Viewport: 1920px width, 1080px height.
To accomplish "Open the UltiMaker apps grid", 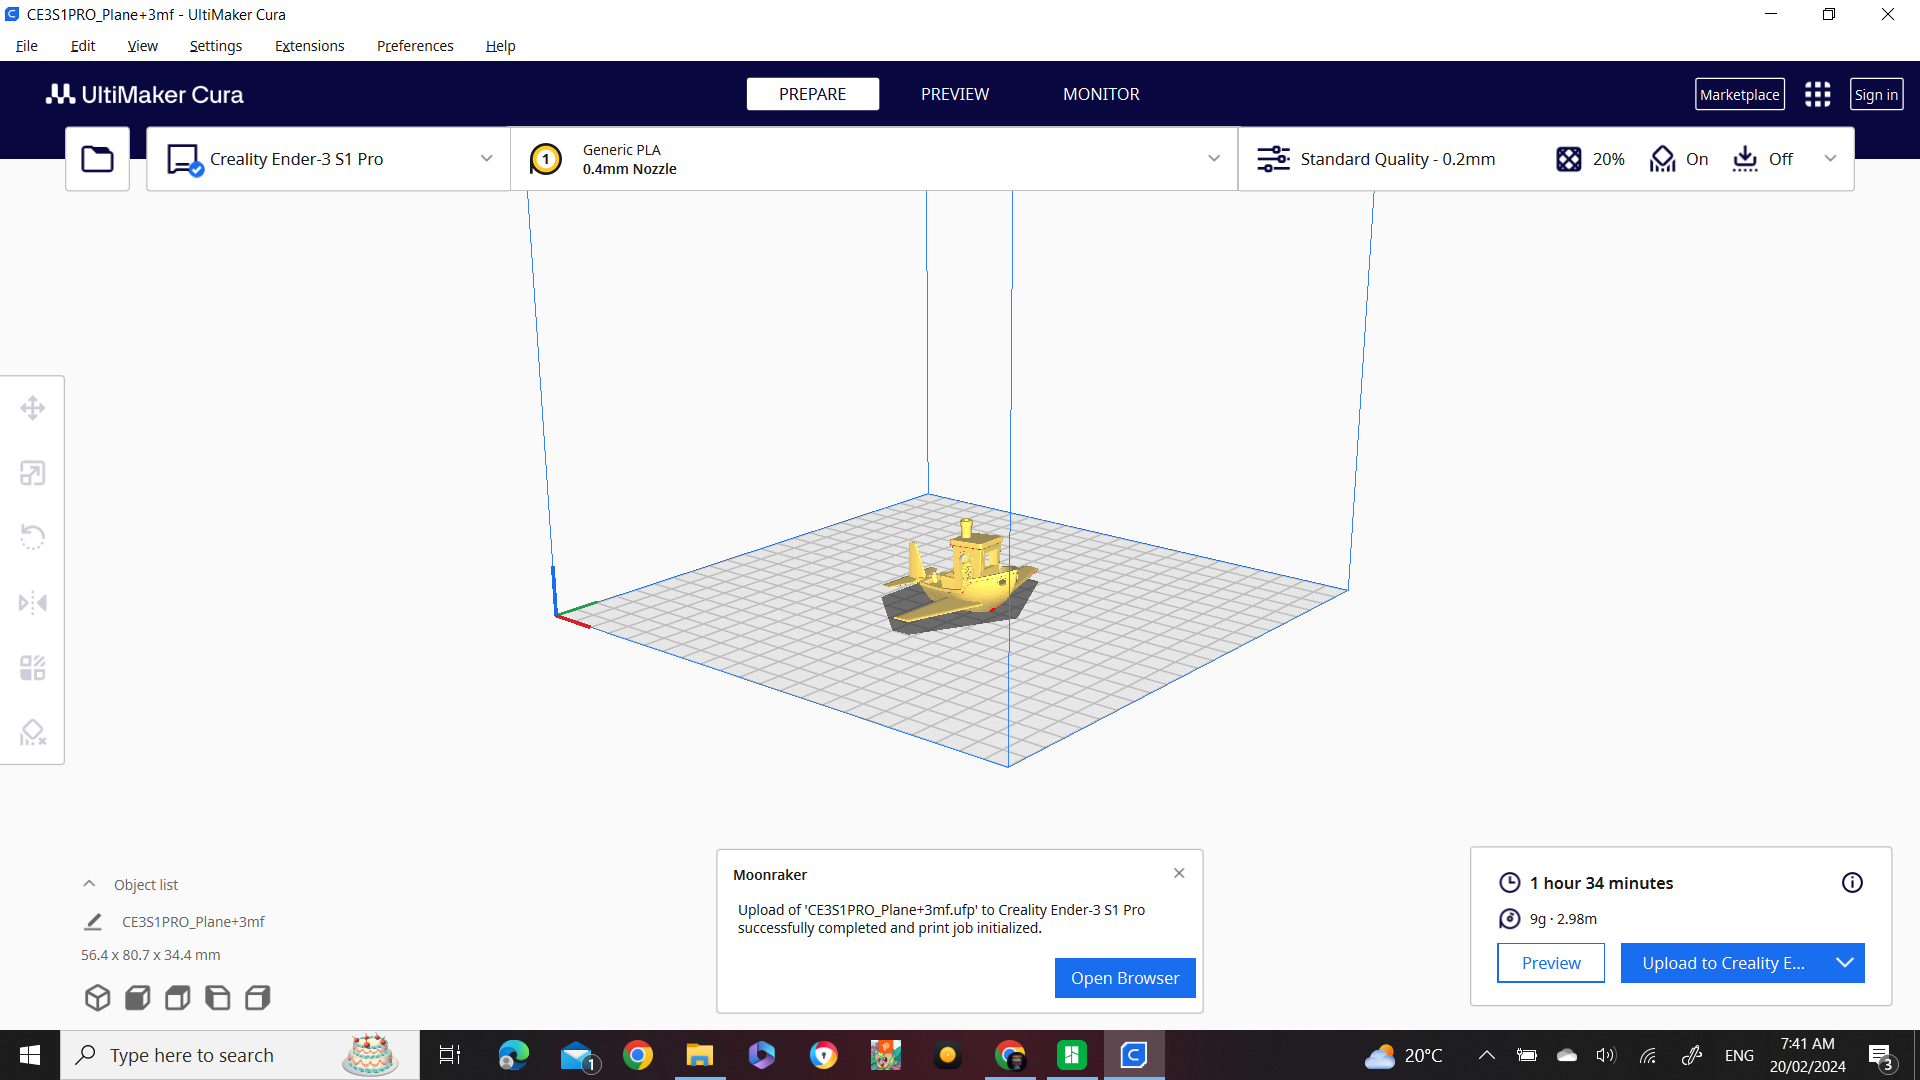I will point(1818,94).
